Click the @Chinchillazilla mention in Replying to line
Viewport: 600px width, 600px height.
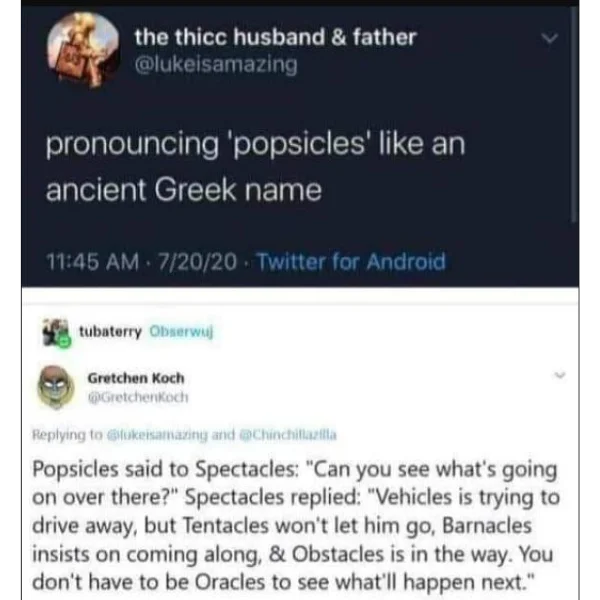[x=288, y=435]
